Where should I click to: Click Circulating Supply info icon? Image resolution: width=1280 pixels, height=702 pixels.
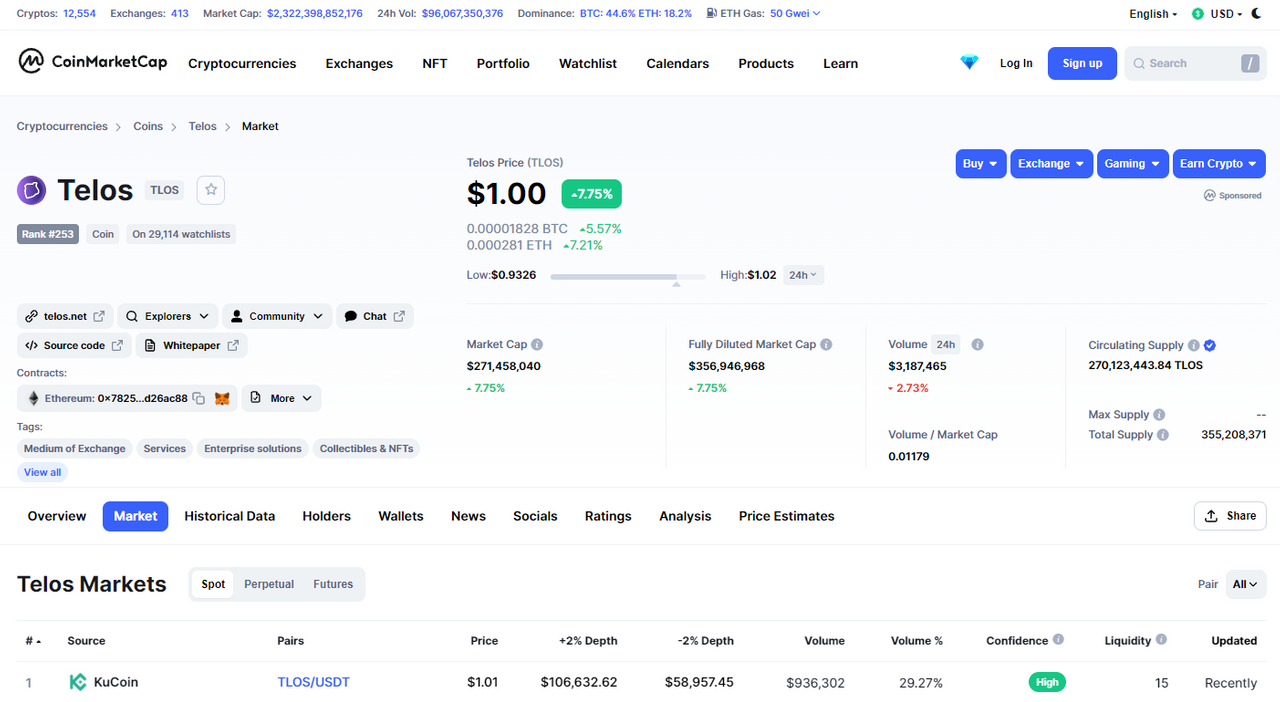tap(1194, 345)
